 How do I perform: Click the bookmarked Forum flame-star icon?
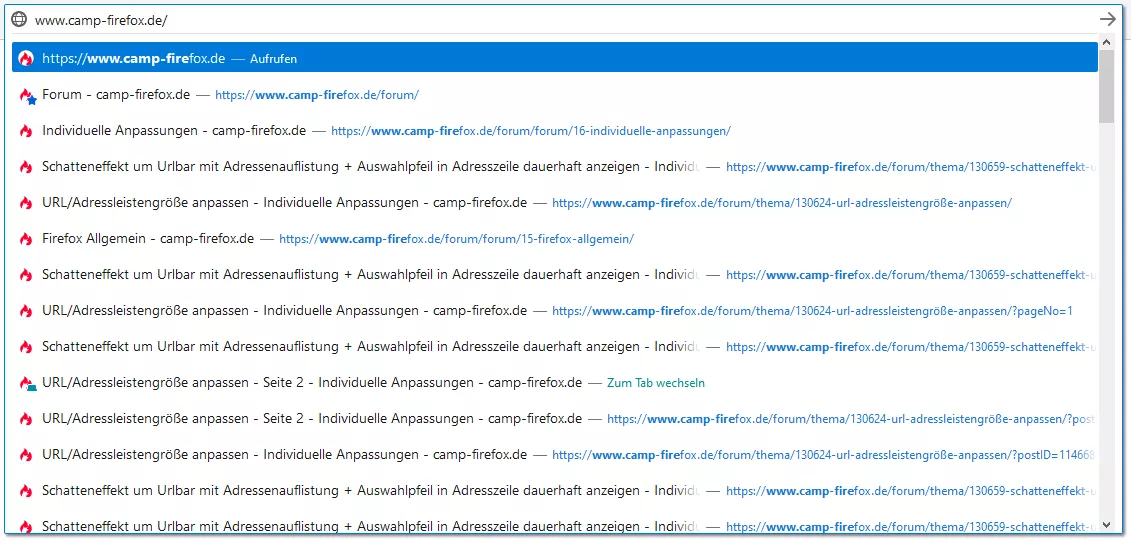point(27,95)
